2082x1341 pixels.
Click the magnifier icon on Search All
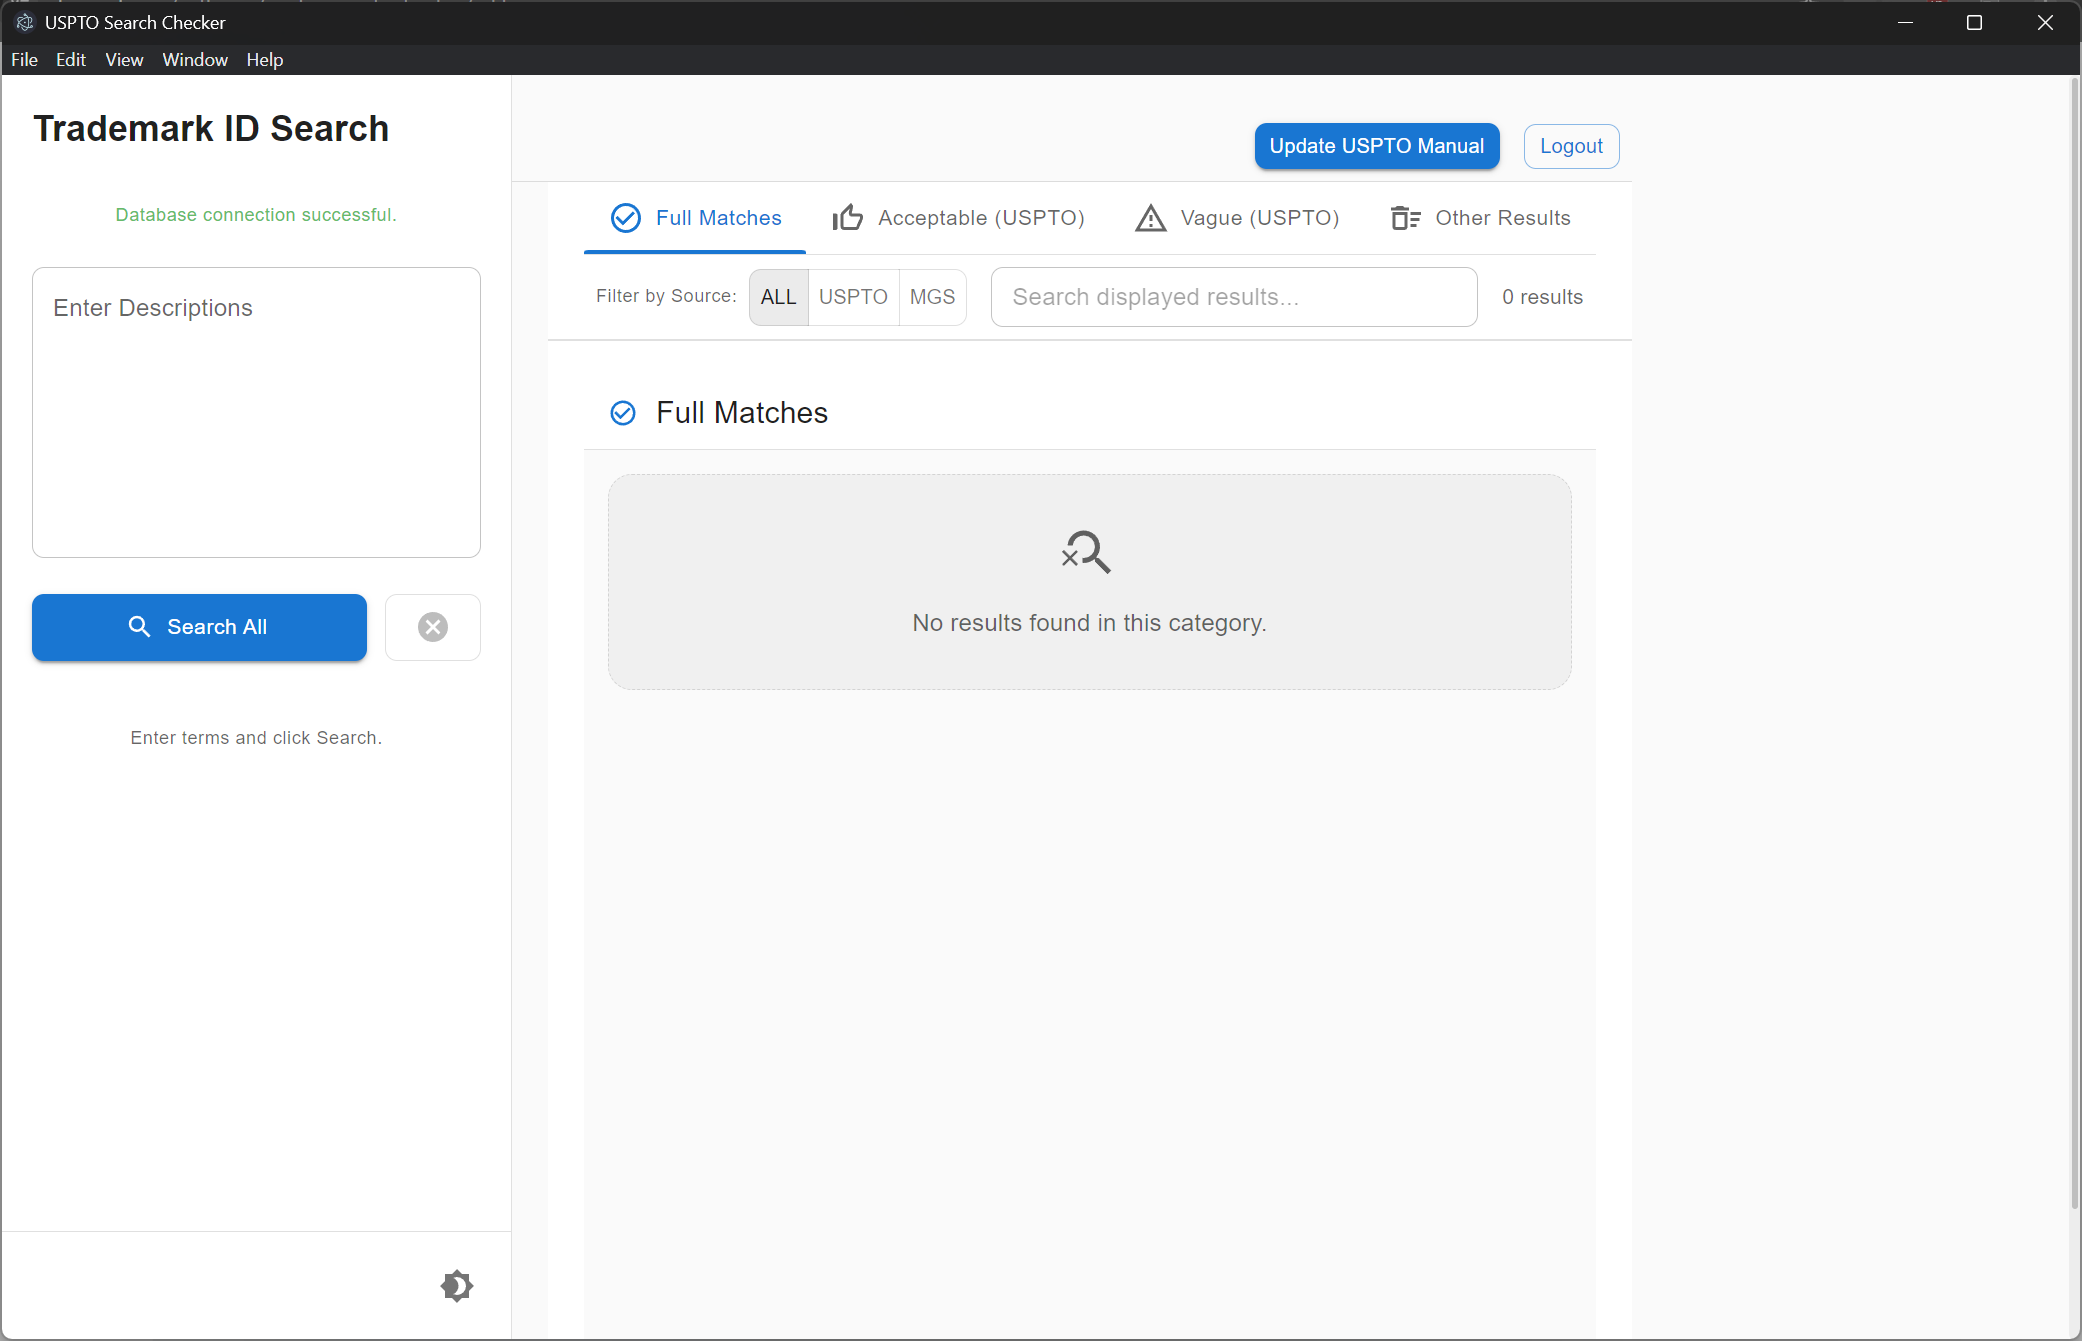(x=139, y=627)
